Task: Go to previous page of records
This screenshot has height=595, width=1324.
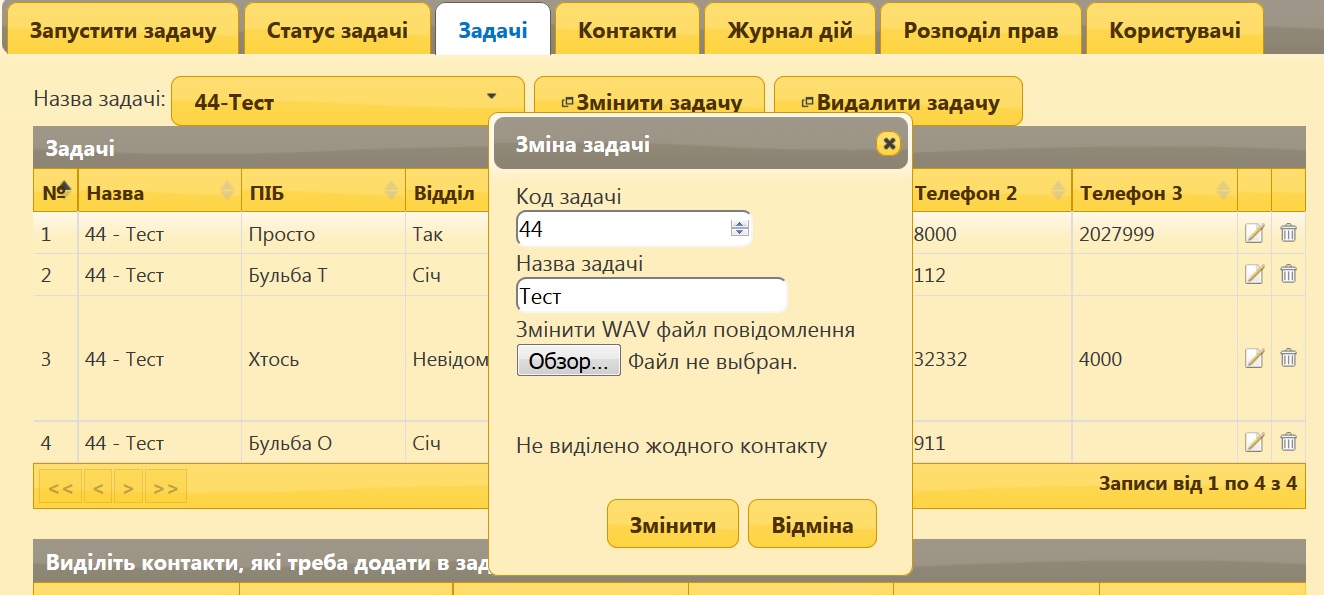Action: pos(98,487)
